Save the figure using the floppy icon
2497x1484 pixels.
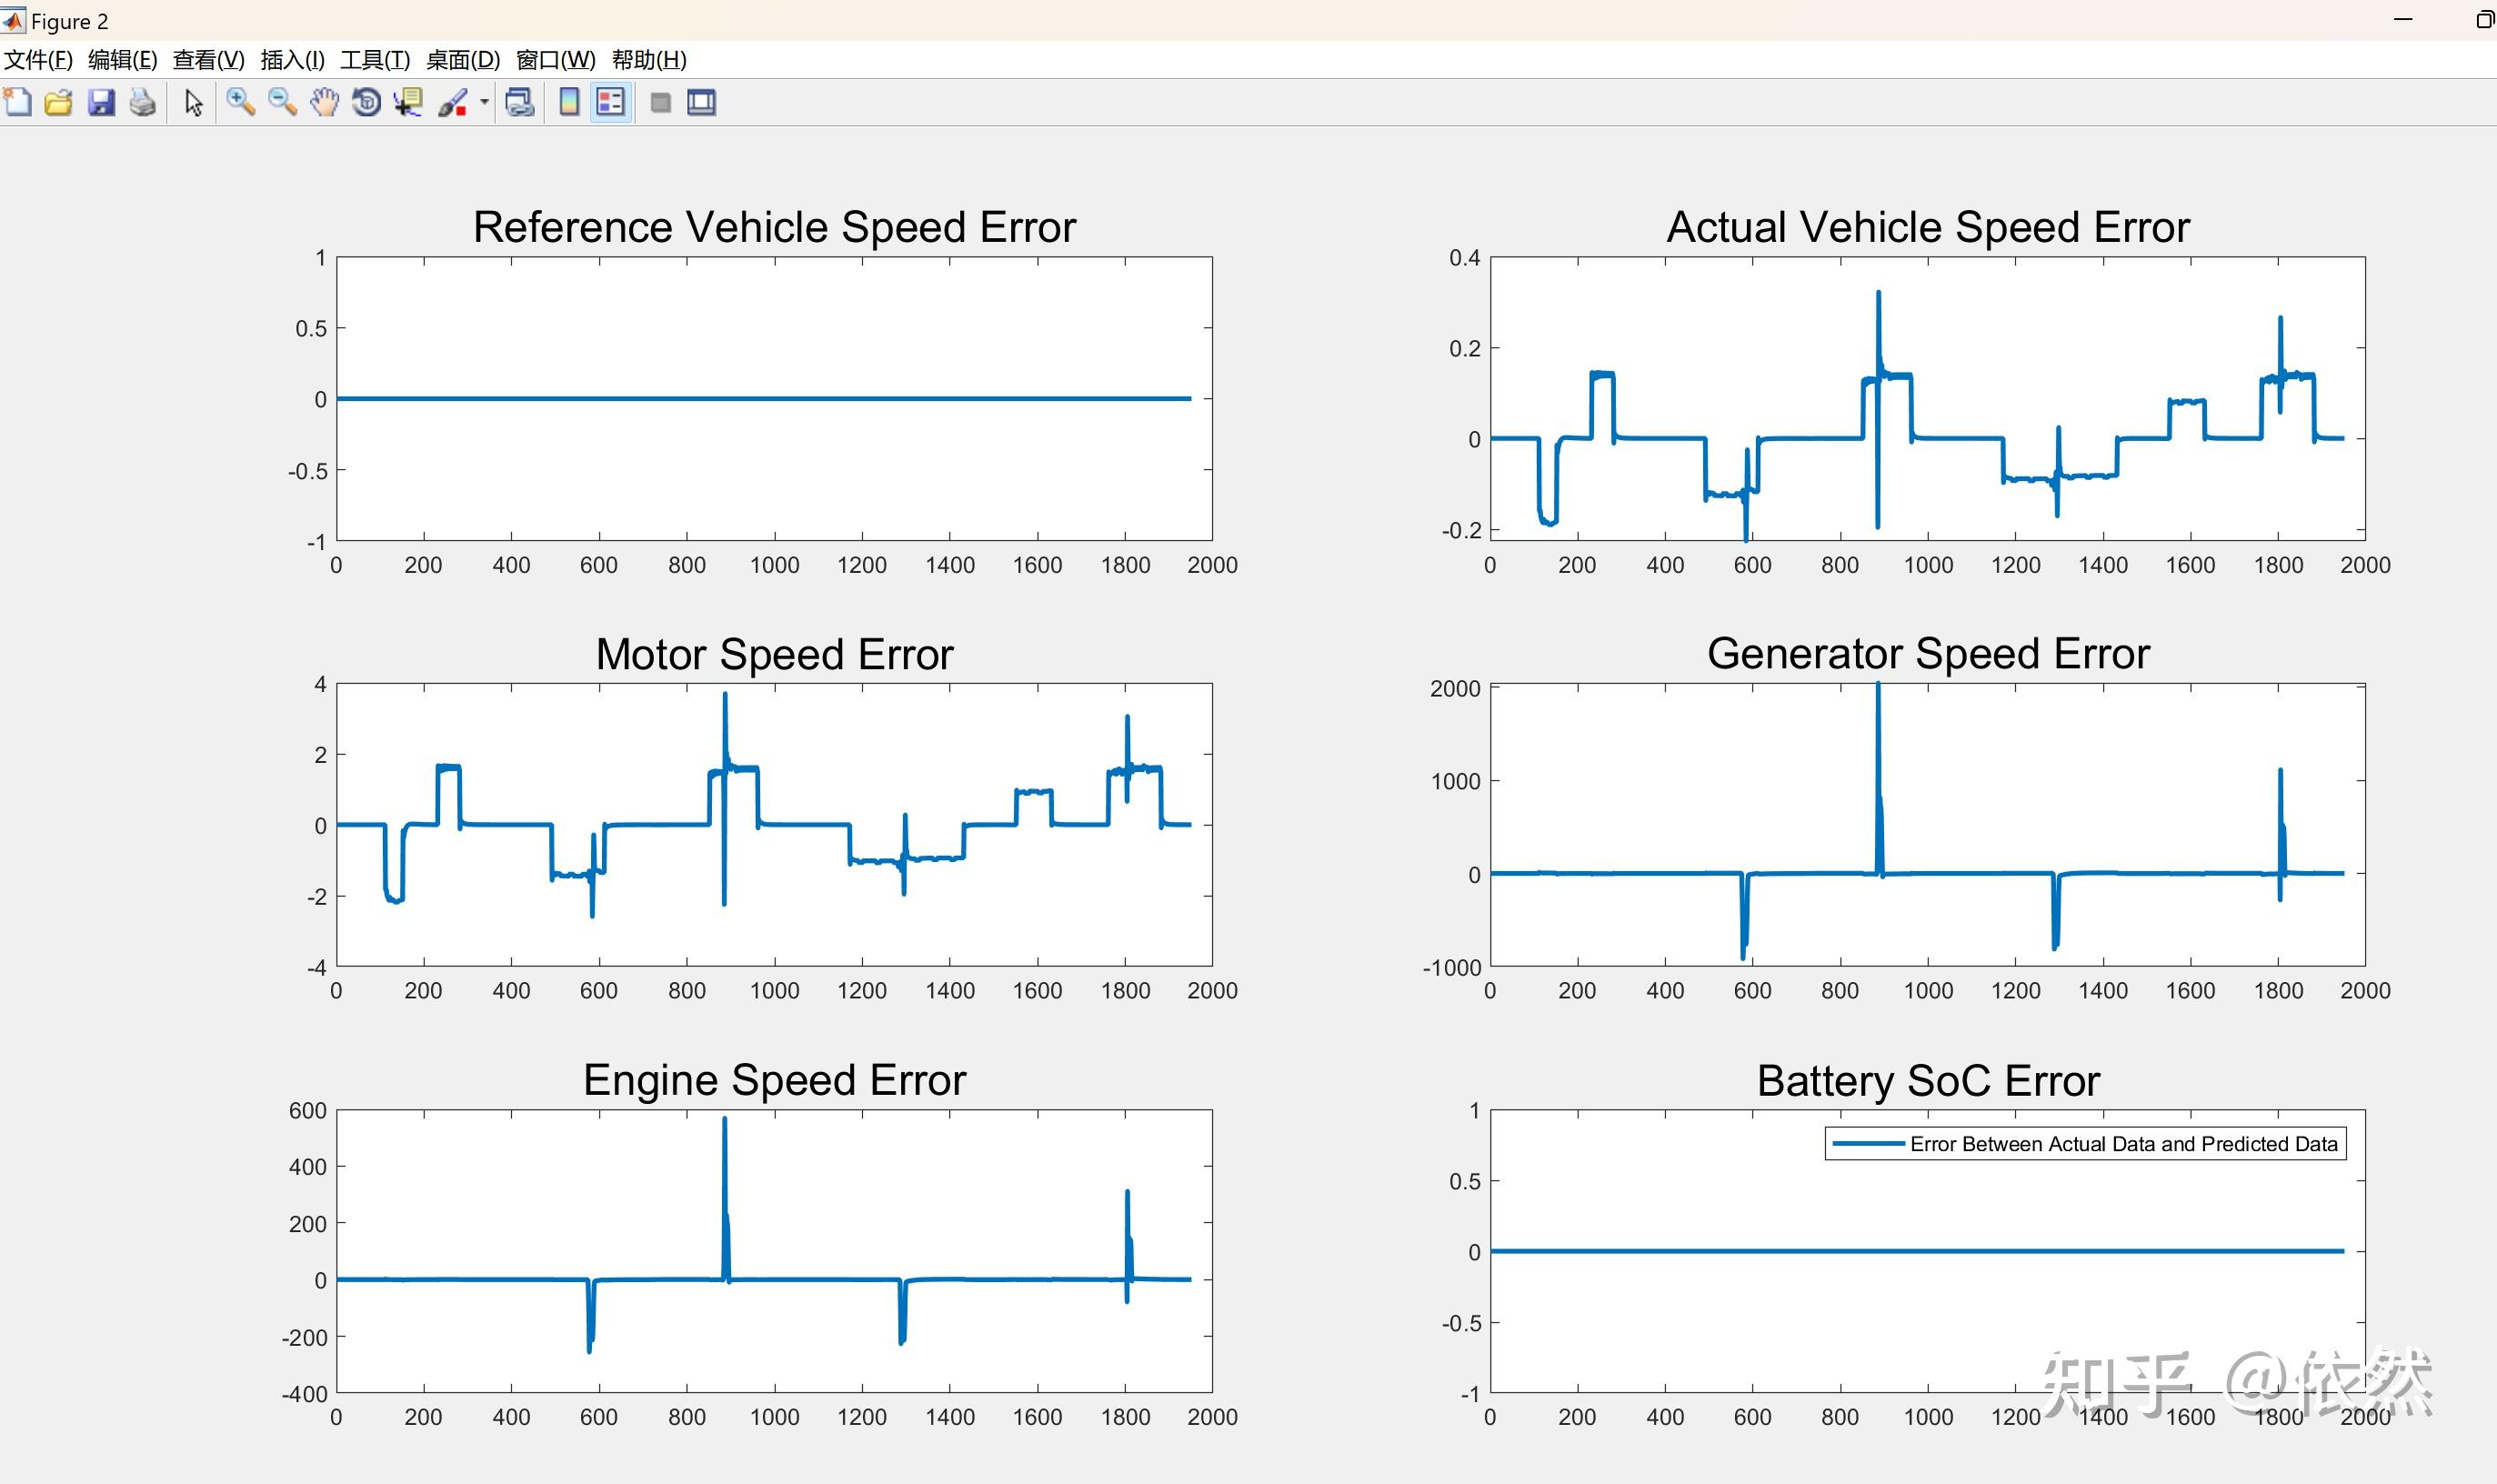pos(101,102)
